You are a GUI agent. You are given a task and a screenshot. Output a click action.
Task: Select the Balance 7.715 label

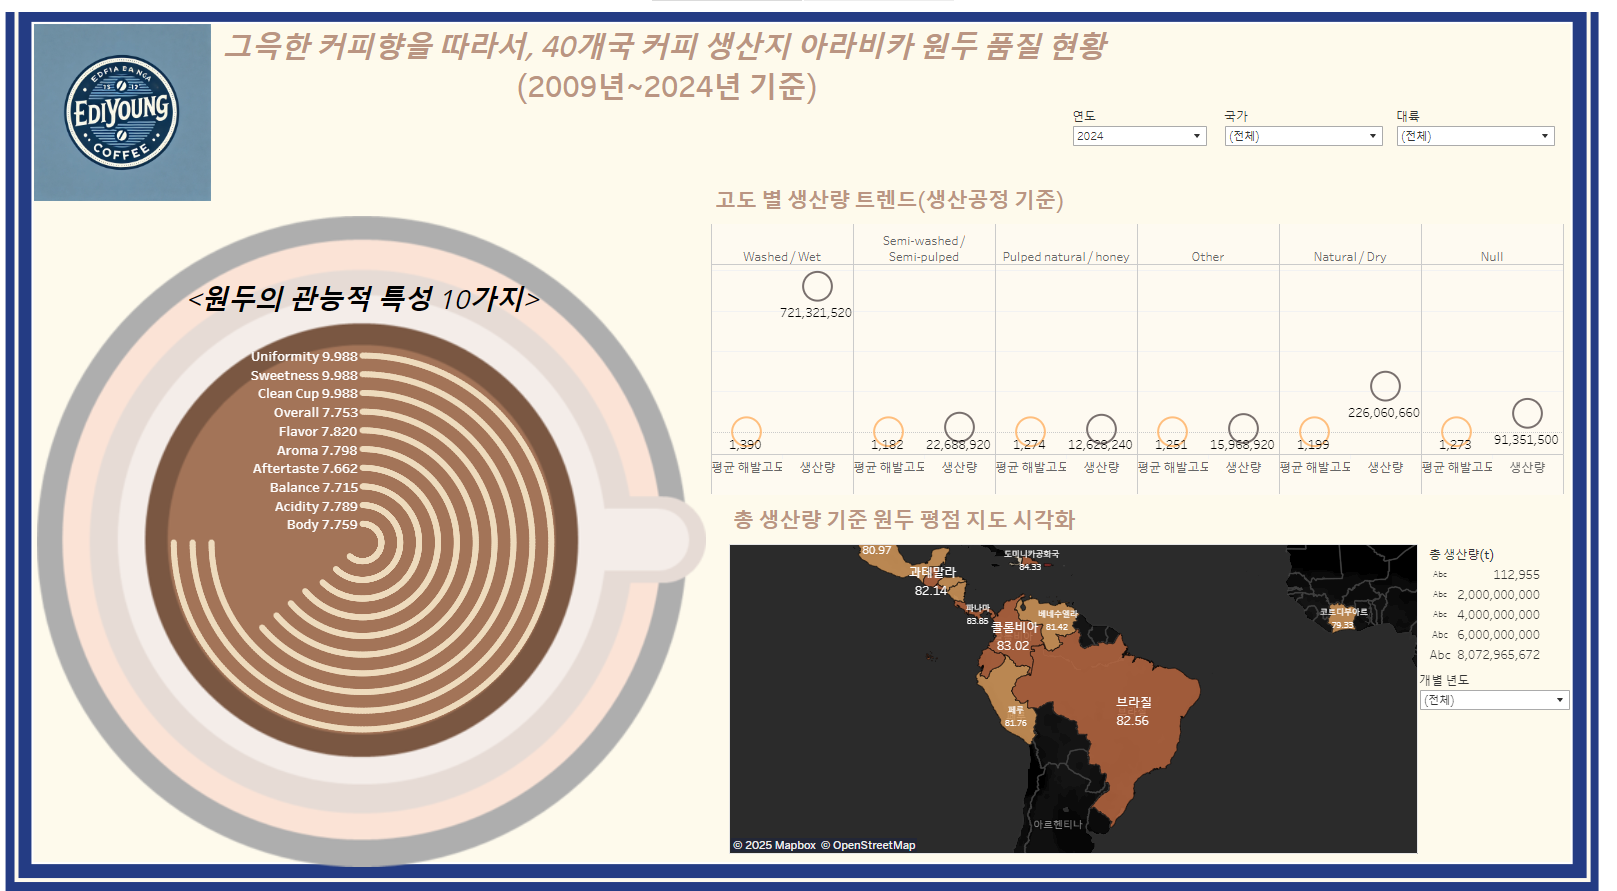(x=313, y=487)
